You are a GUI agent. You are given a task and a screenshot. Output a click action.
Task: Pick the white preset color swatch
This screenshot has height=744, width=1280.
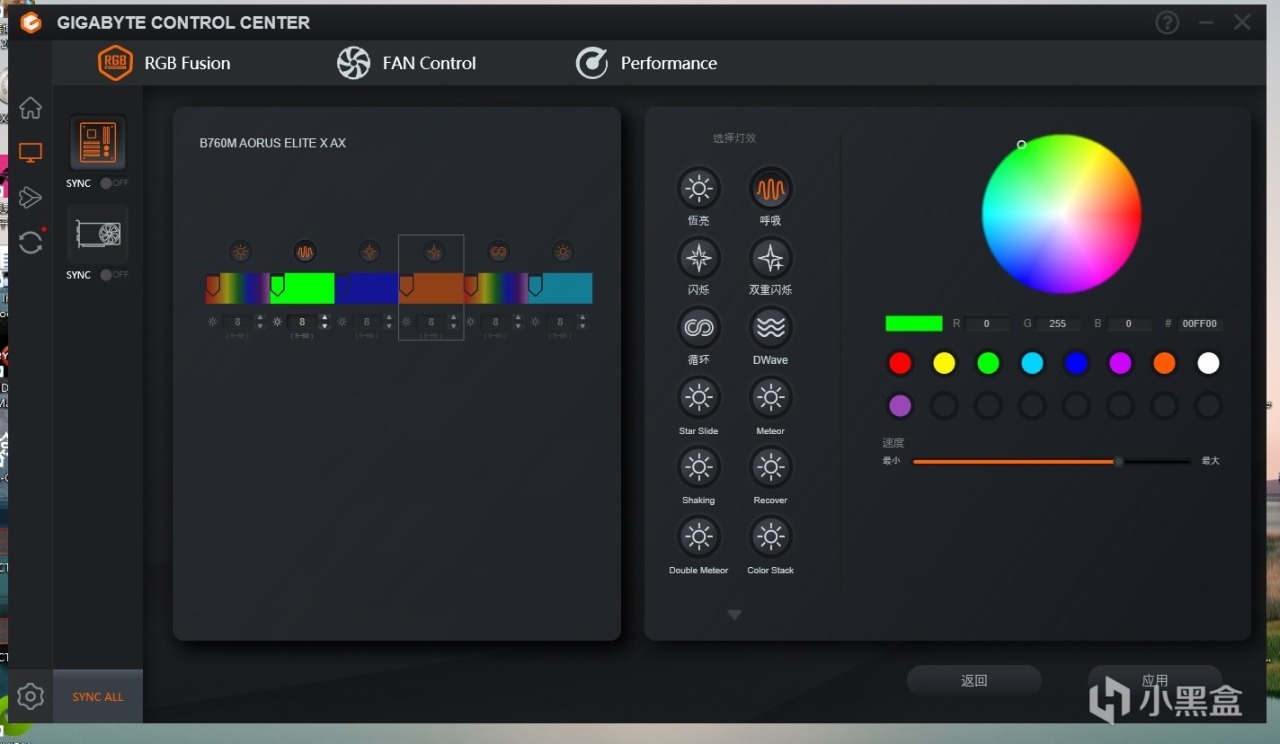pyautogui.click(x=1208, y=363)
